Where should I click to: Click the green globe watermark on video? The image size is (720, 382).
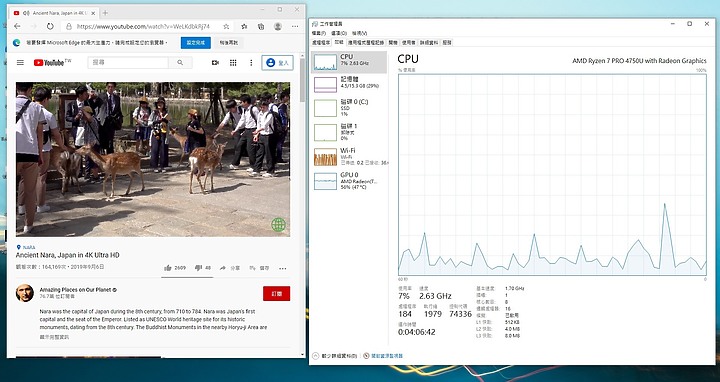(278, 225)
